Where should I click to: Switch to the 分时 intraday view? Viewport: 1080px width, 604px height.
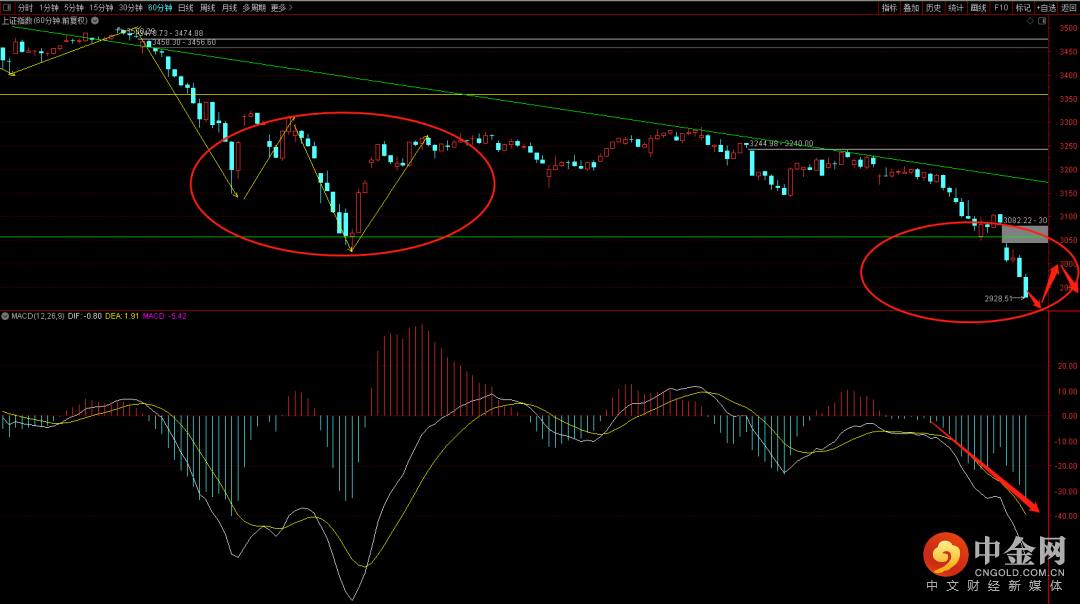[x=26, y=7]
